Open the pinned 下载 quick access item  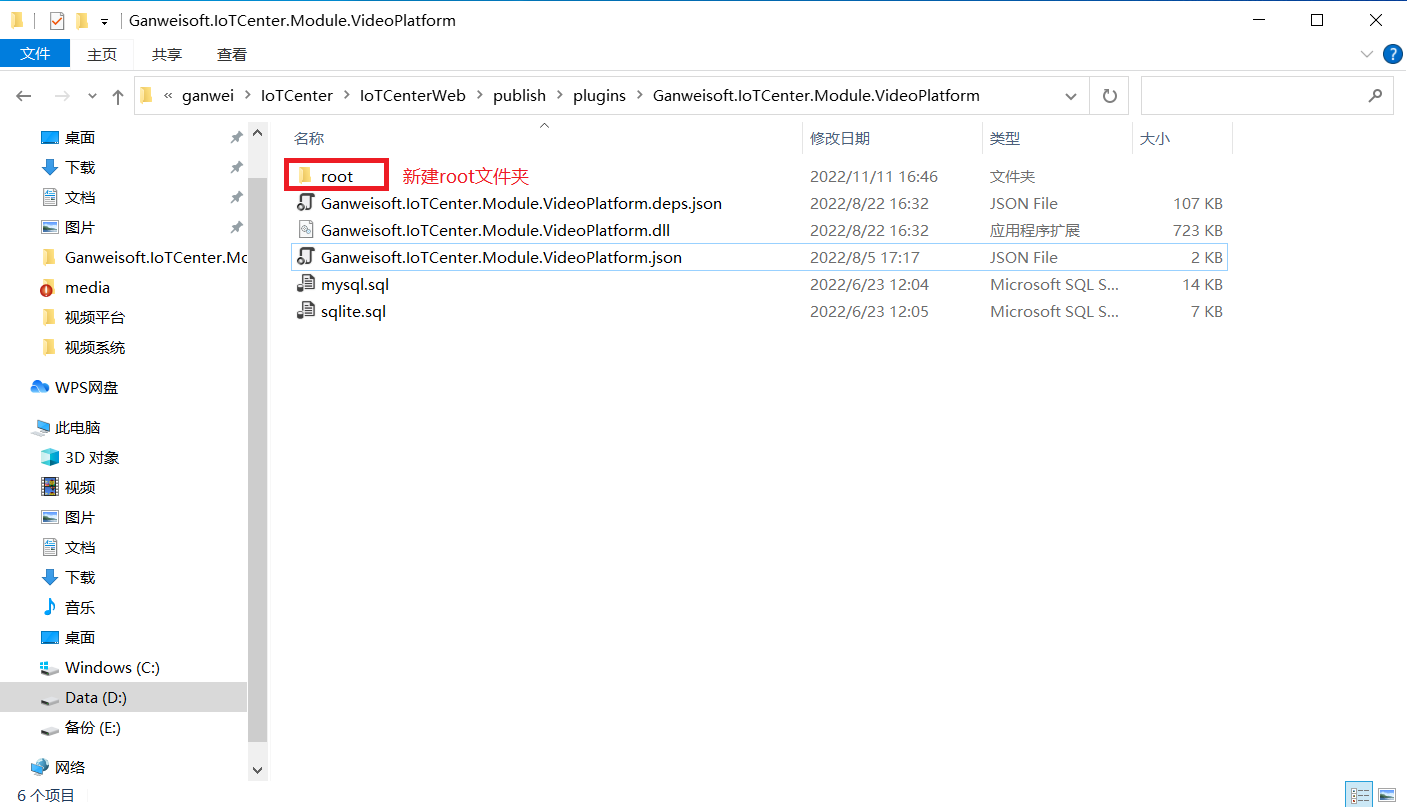pos(80,167)
